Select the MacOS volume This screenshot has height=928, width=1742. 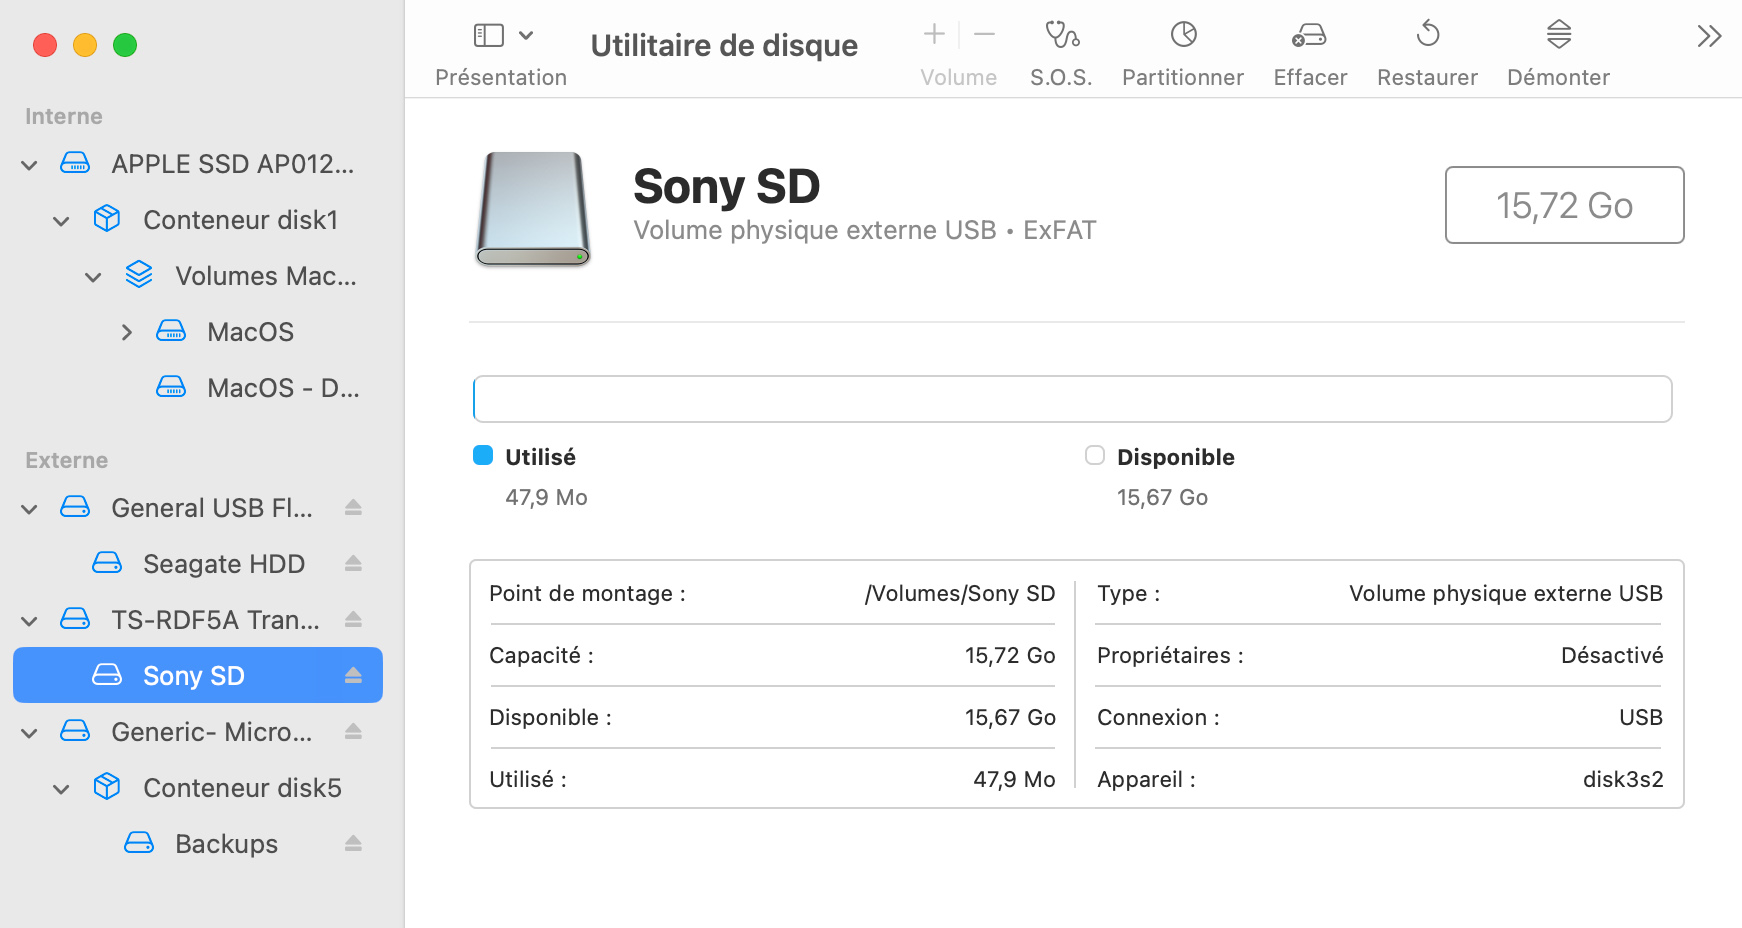198,332
